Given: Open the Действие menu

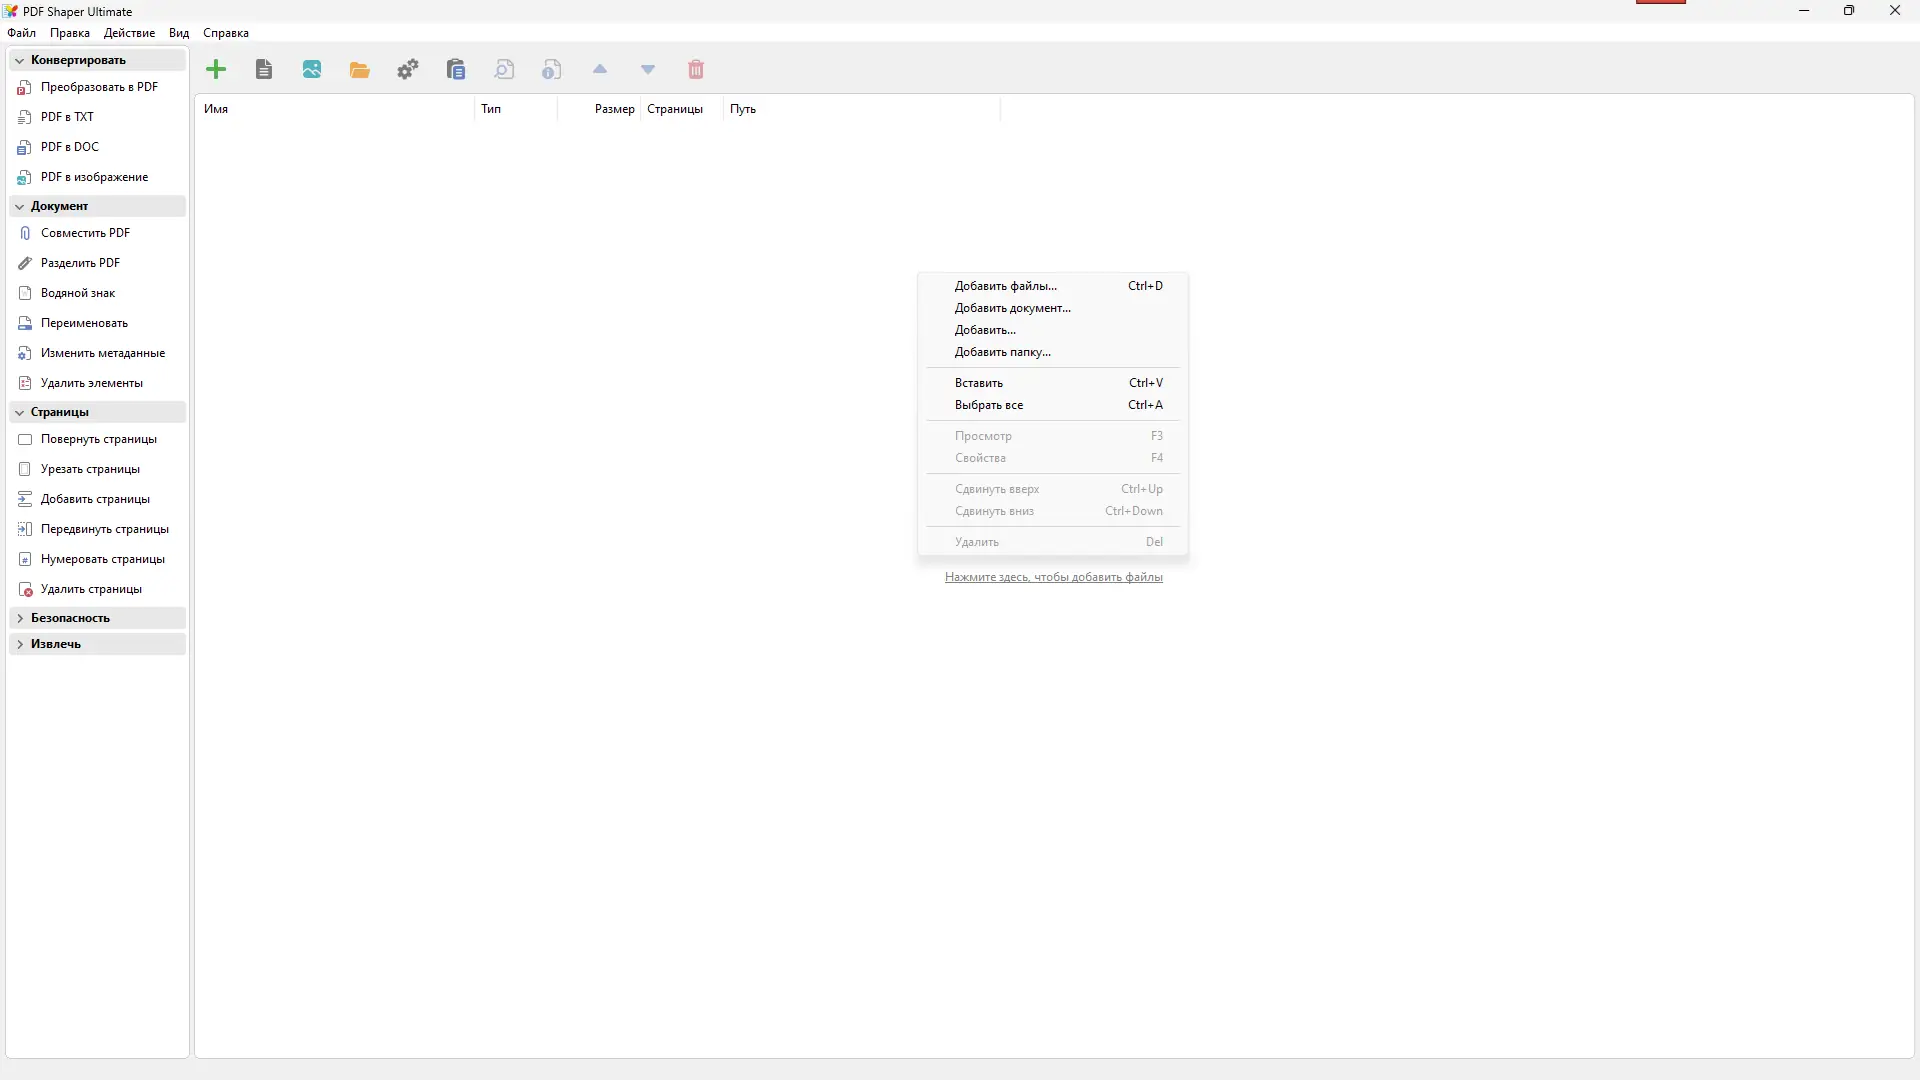Looking at the screenshot, I should (x=129, y=33).
